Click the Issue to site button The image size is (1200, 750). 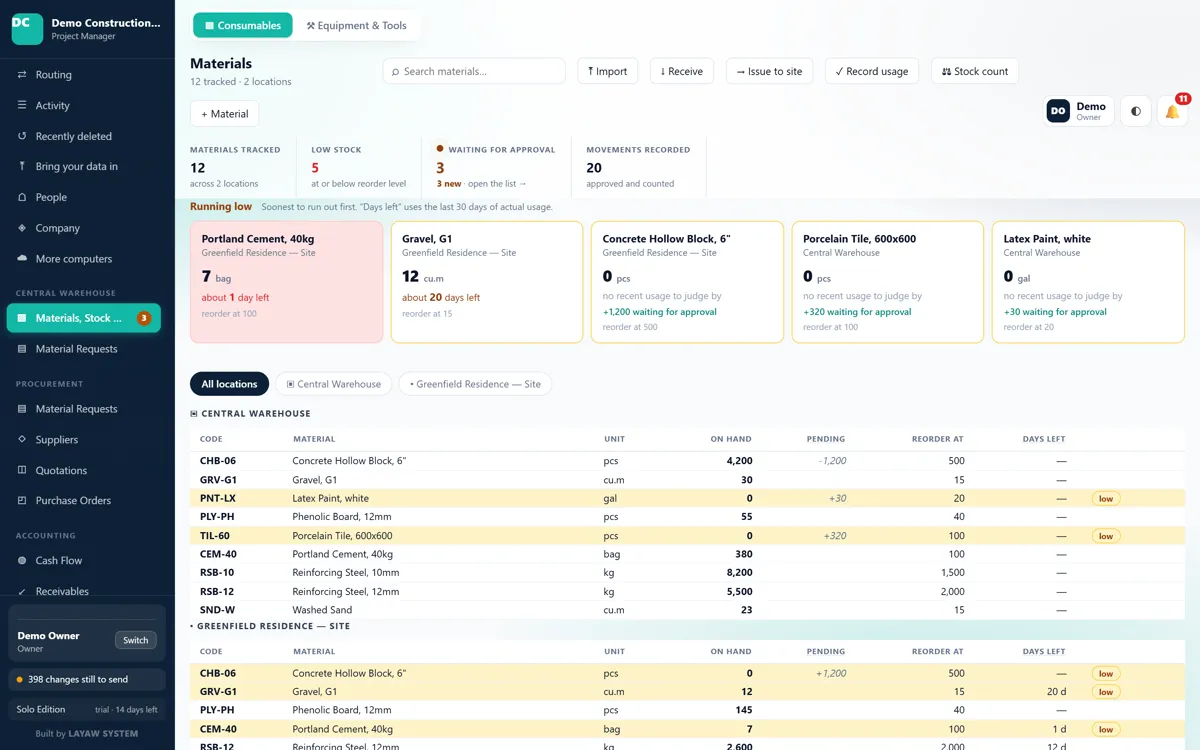pos(769,71)
